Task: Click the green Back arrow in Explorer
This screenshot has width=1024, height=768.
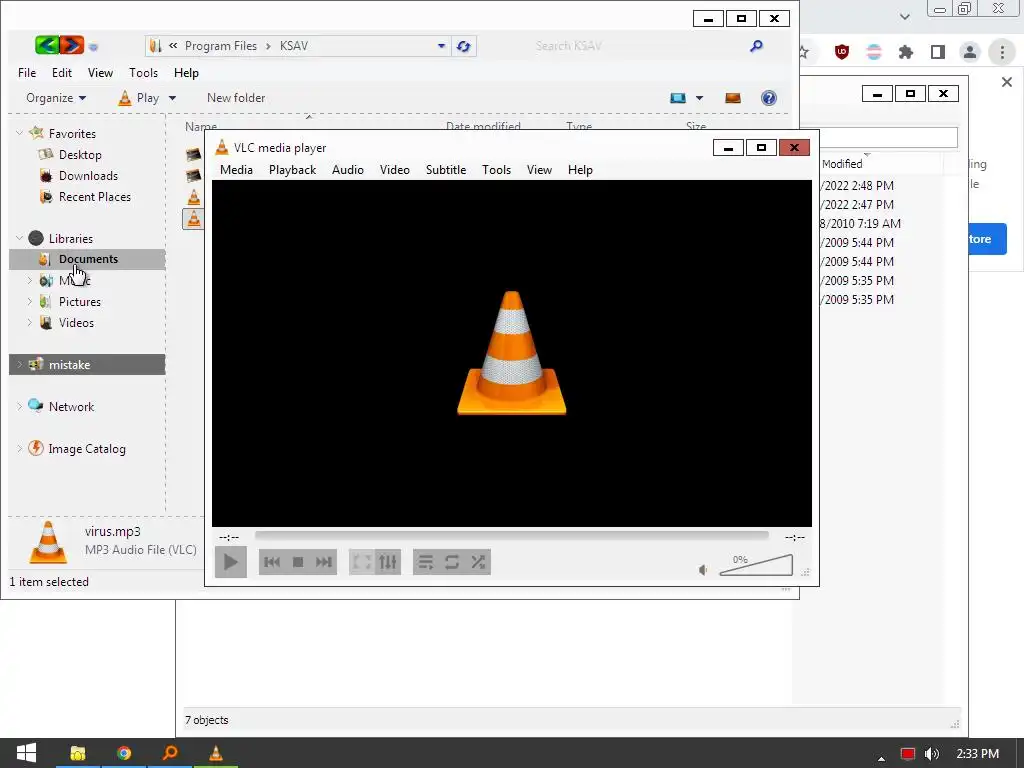Action: (47, 45)
